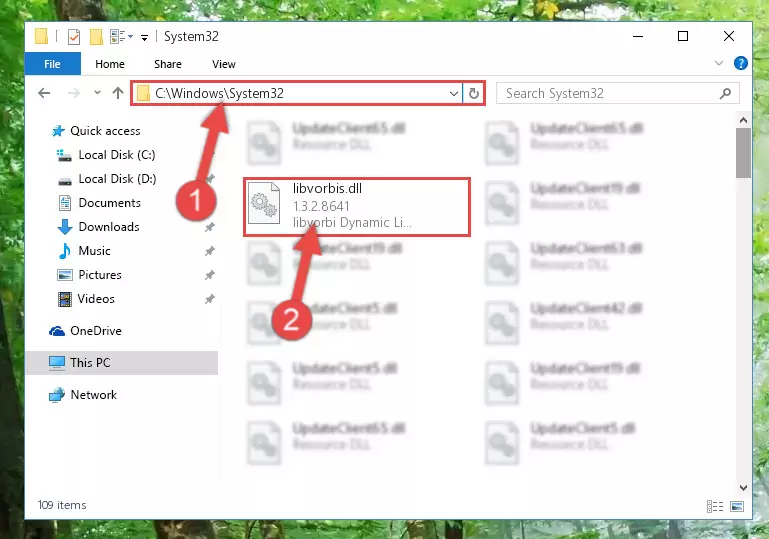Open the Customize Quick Access Toolbar dropdown
This screenshot has width=769, height=539.
click(144, 37)
